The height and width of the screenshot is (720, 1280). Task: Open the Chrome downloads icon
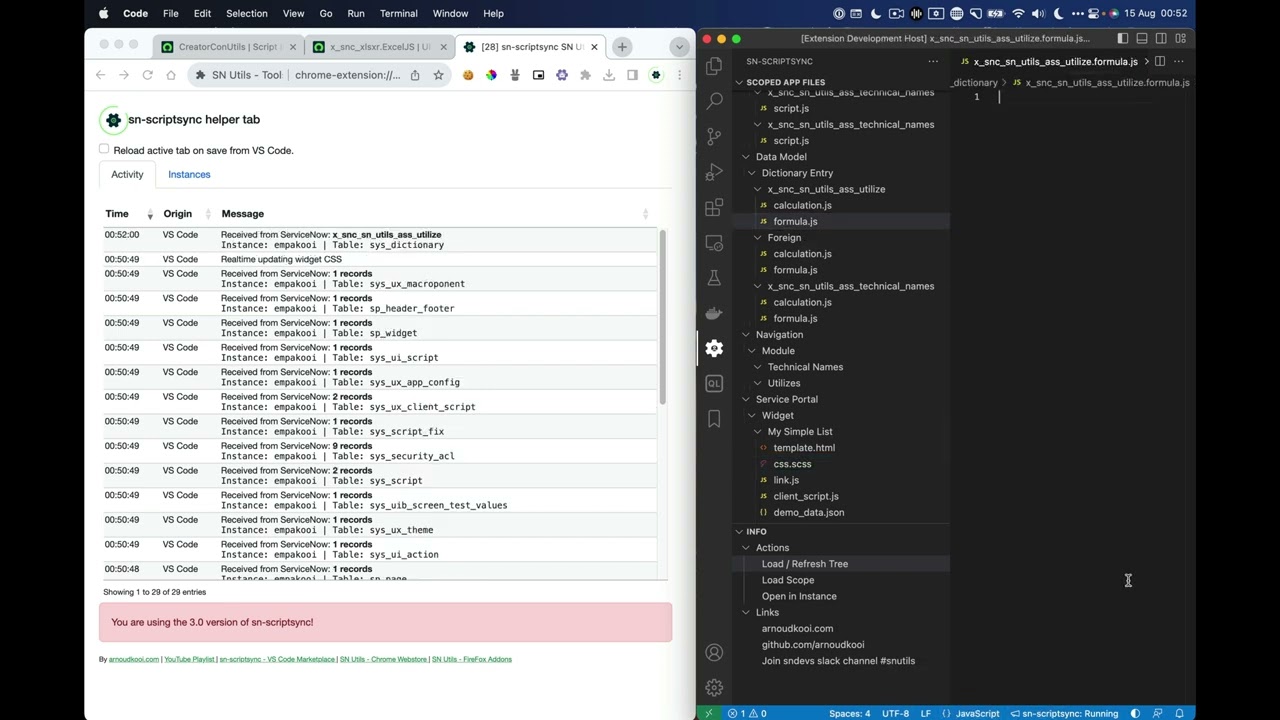tap(608, 75)
